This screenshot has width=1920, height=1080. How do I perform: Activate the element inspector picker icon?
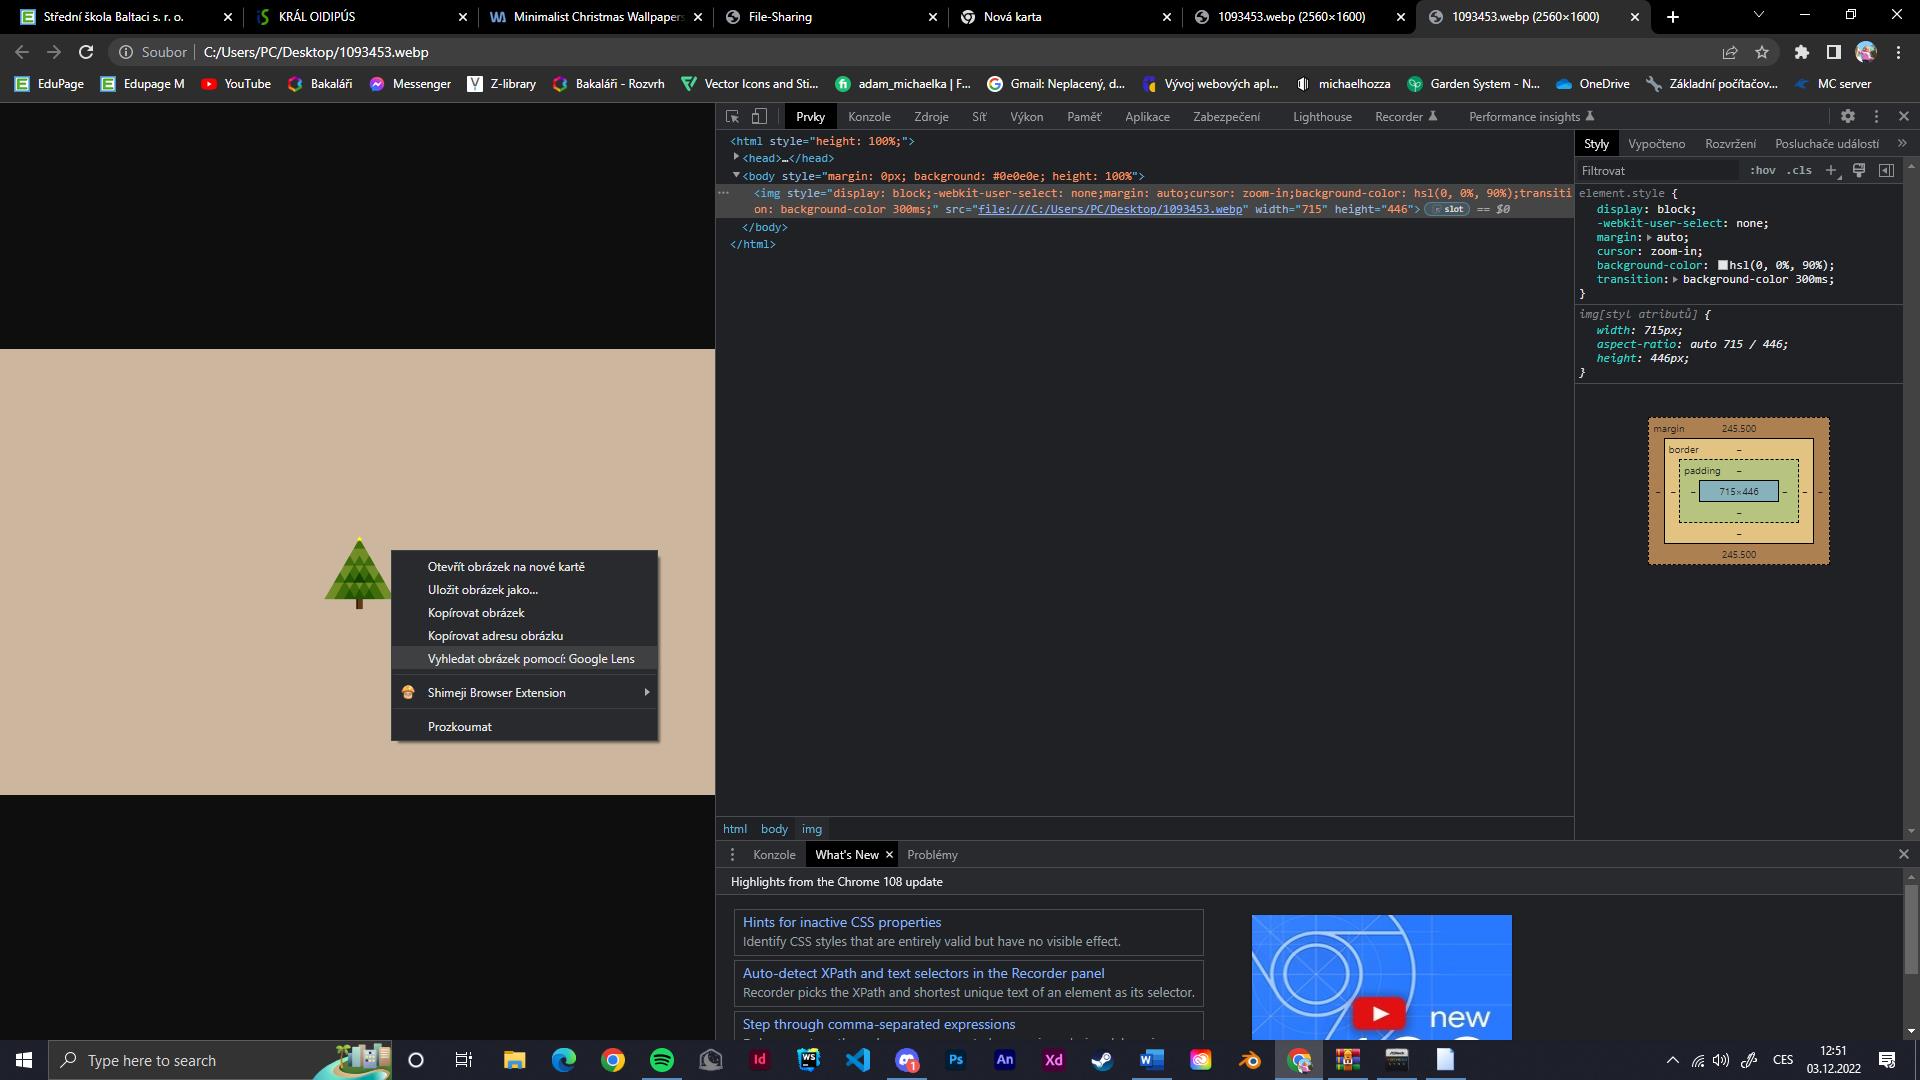coord(732,117)
